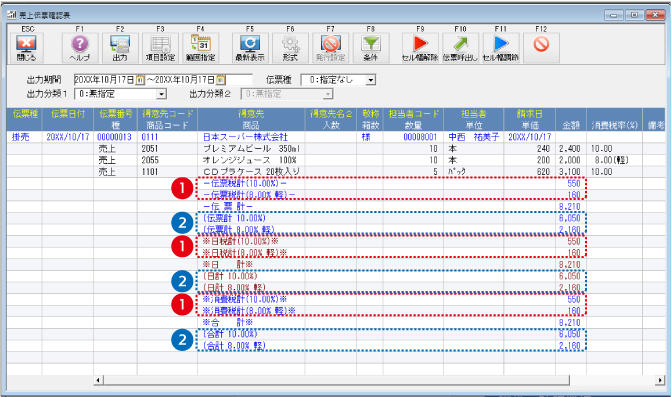
Task: Click the 敬称 column header
Action: point(370,119)
